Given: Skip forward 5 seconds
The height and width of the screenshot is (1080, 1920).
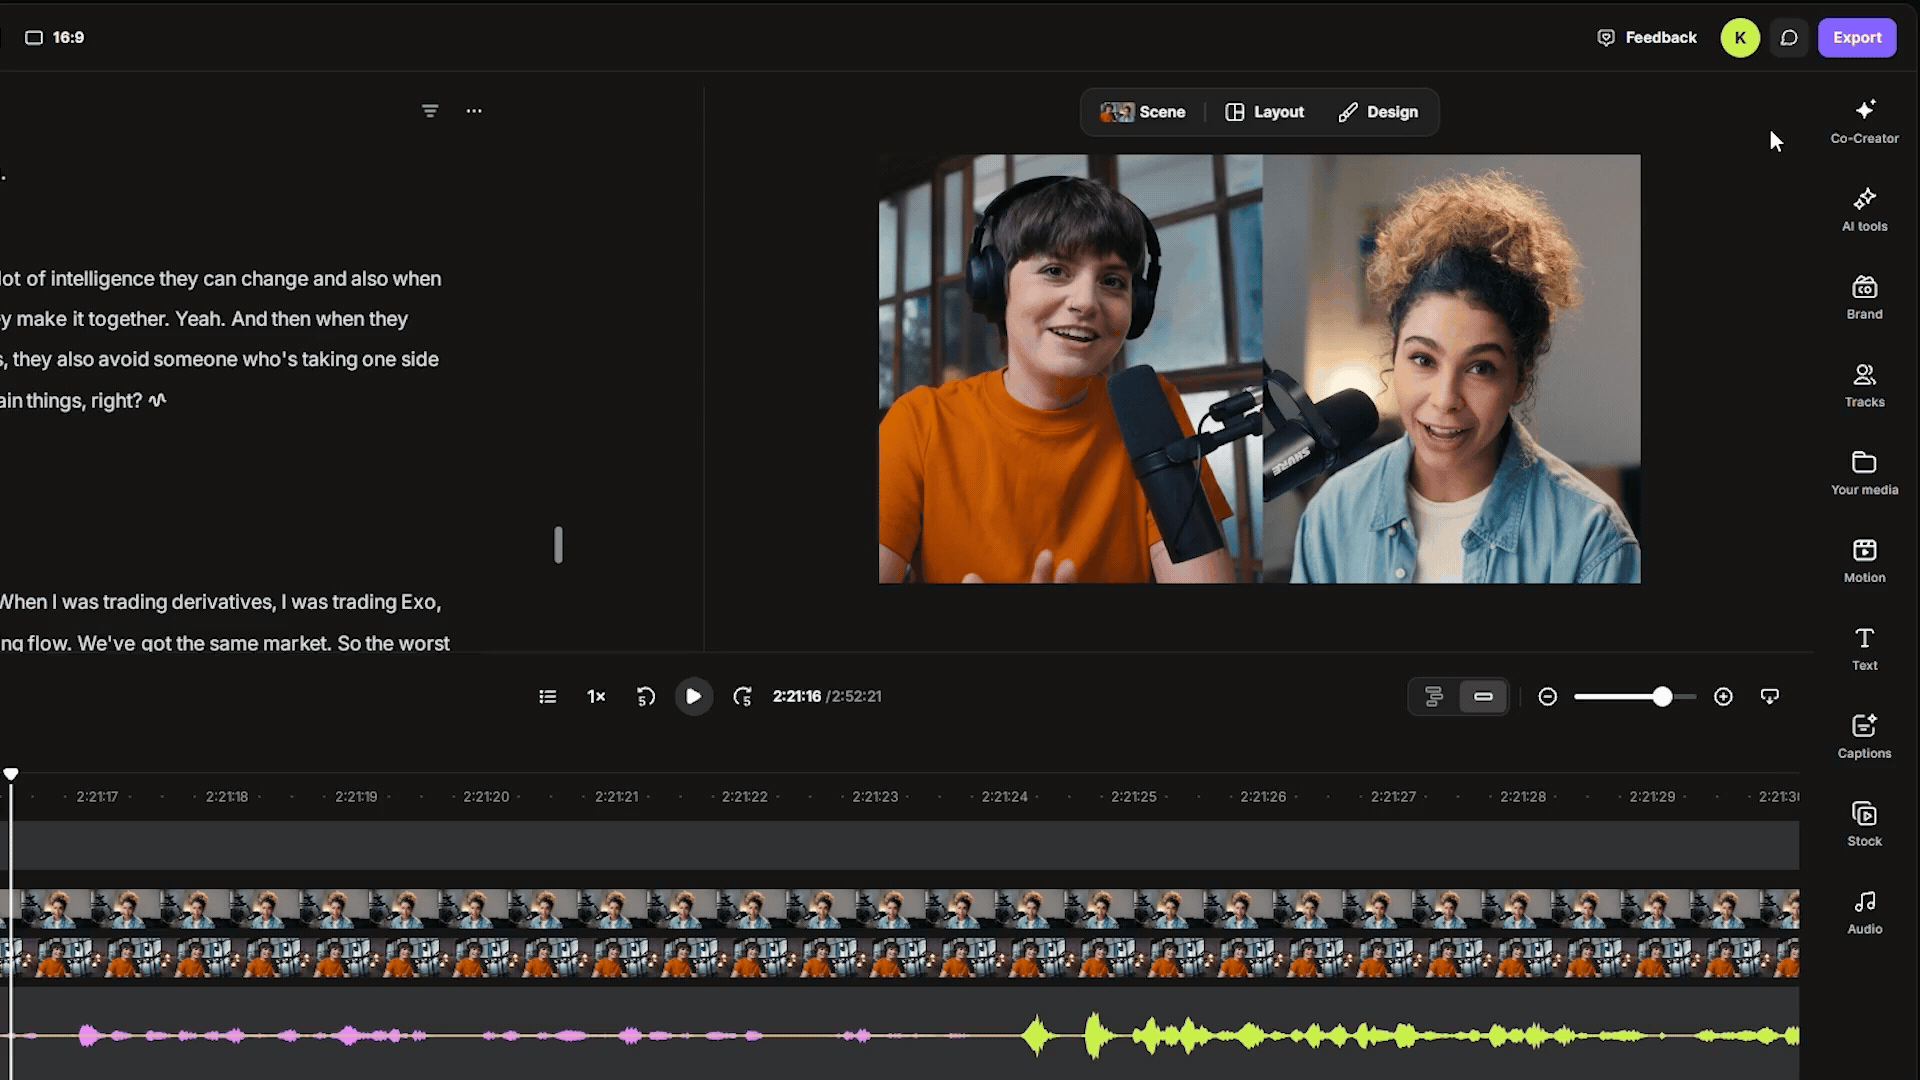Looking at the screenshot, I should (x=742, y=697).
